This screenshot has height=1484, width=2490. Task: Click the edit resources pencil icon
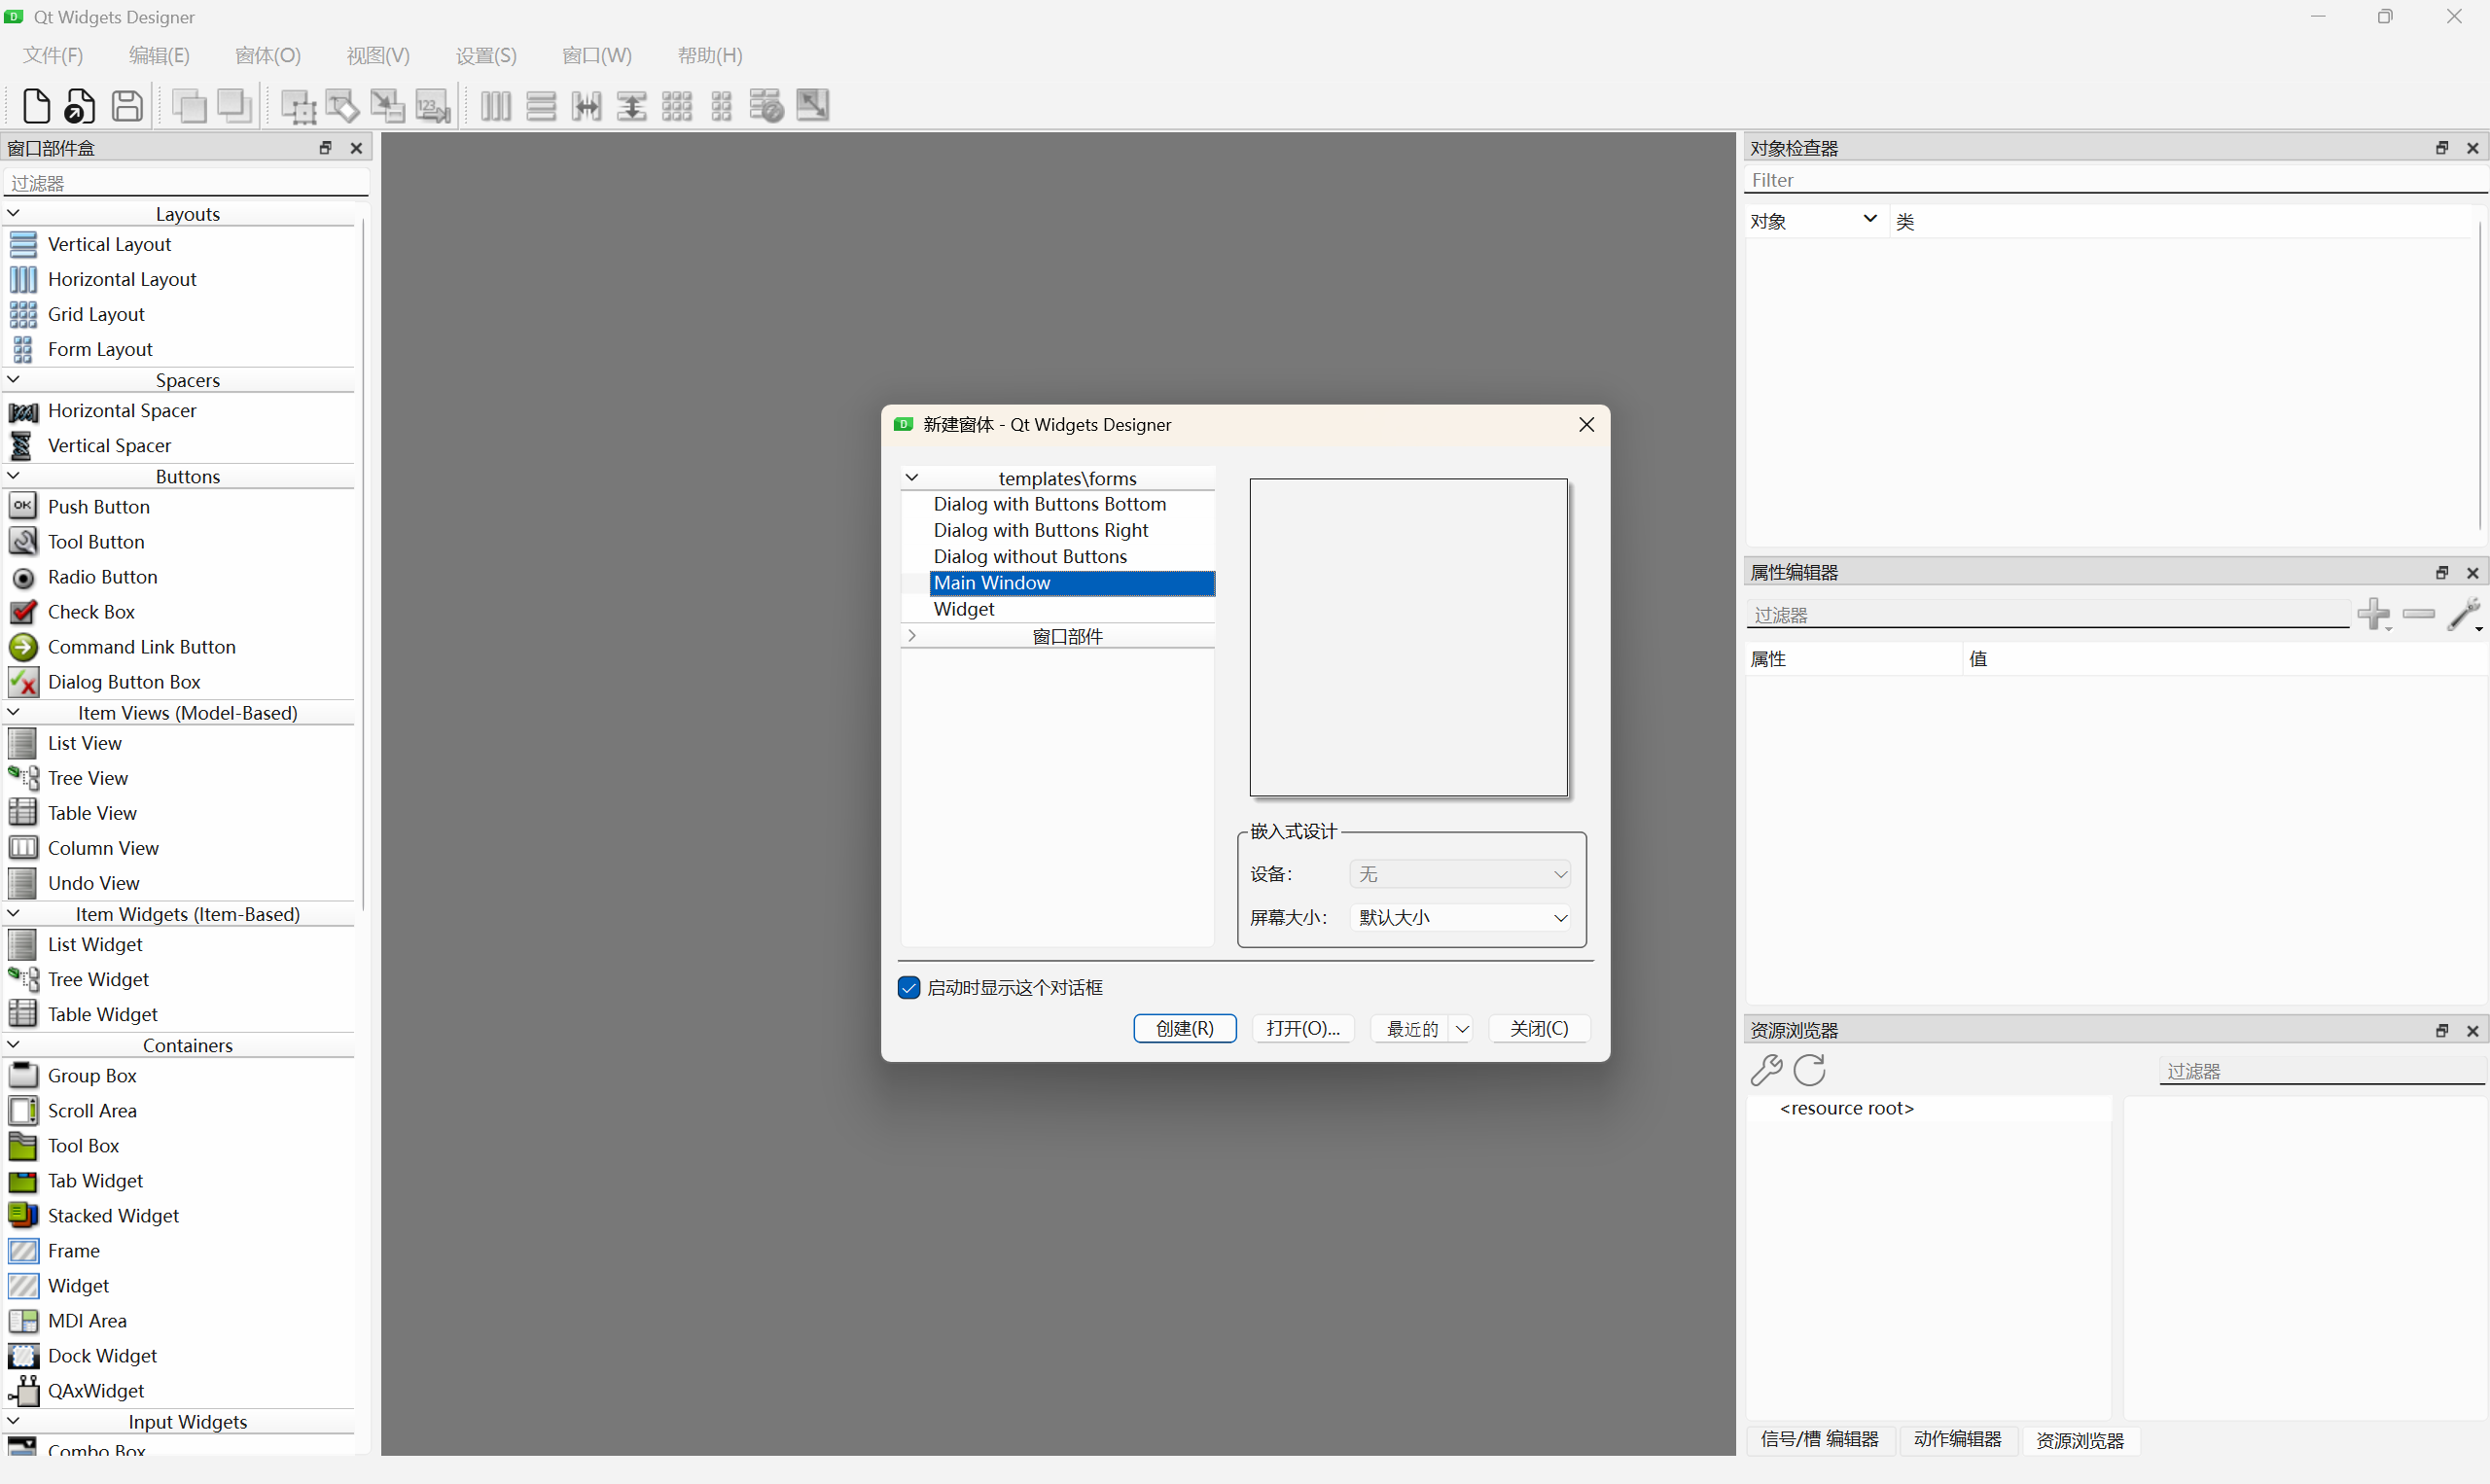pyautogui.click(x=1766, y=1070)
